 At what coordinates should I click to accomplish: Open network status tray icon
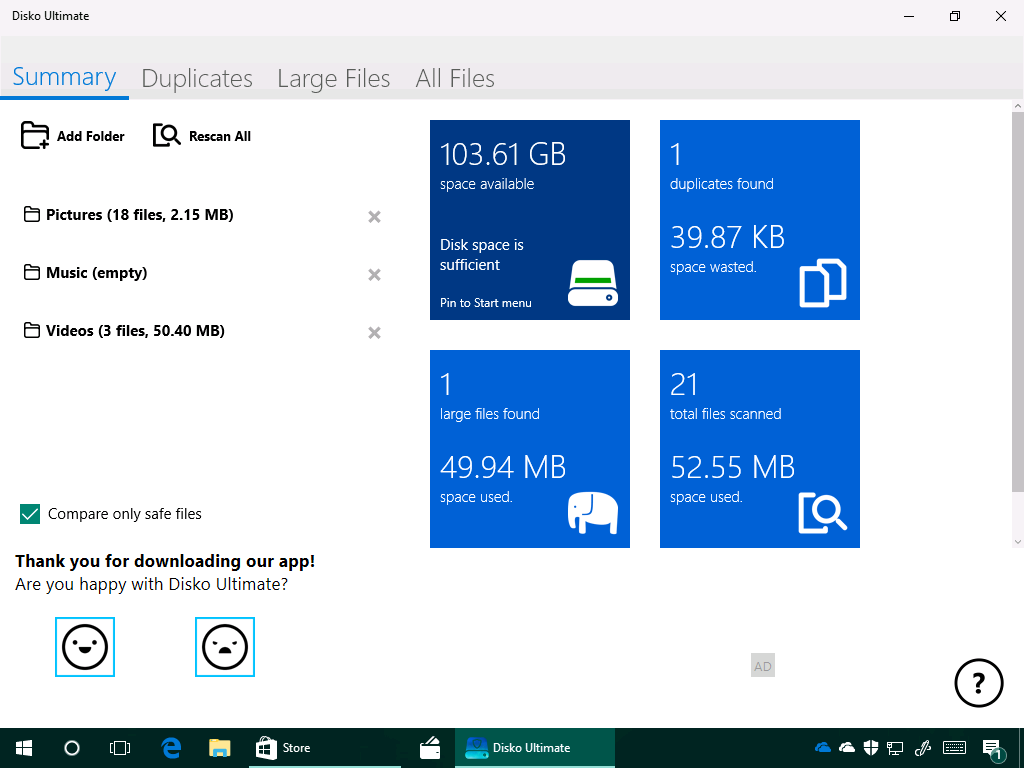895,748
